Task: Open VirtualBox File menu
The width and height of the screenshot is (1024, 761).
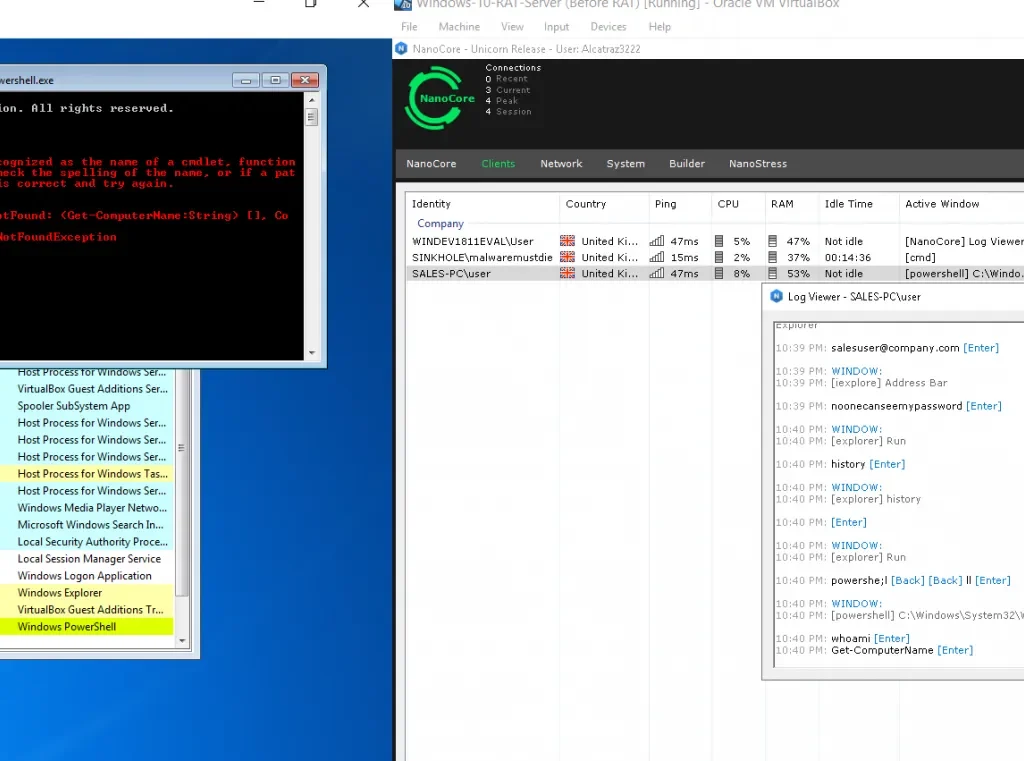Action: [x=409, y=27]
